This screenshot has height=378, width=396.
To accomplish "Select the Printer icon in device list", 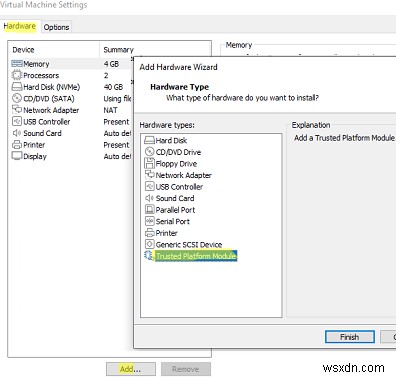I will [17, 145].
